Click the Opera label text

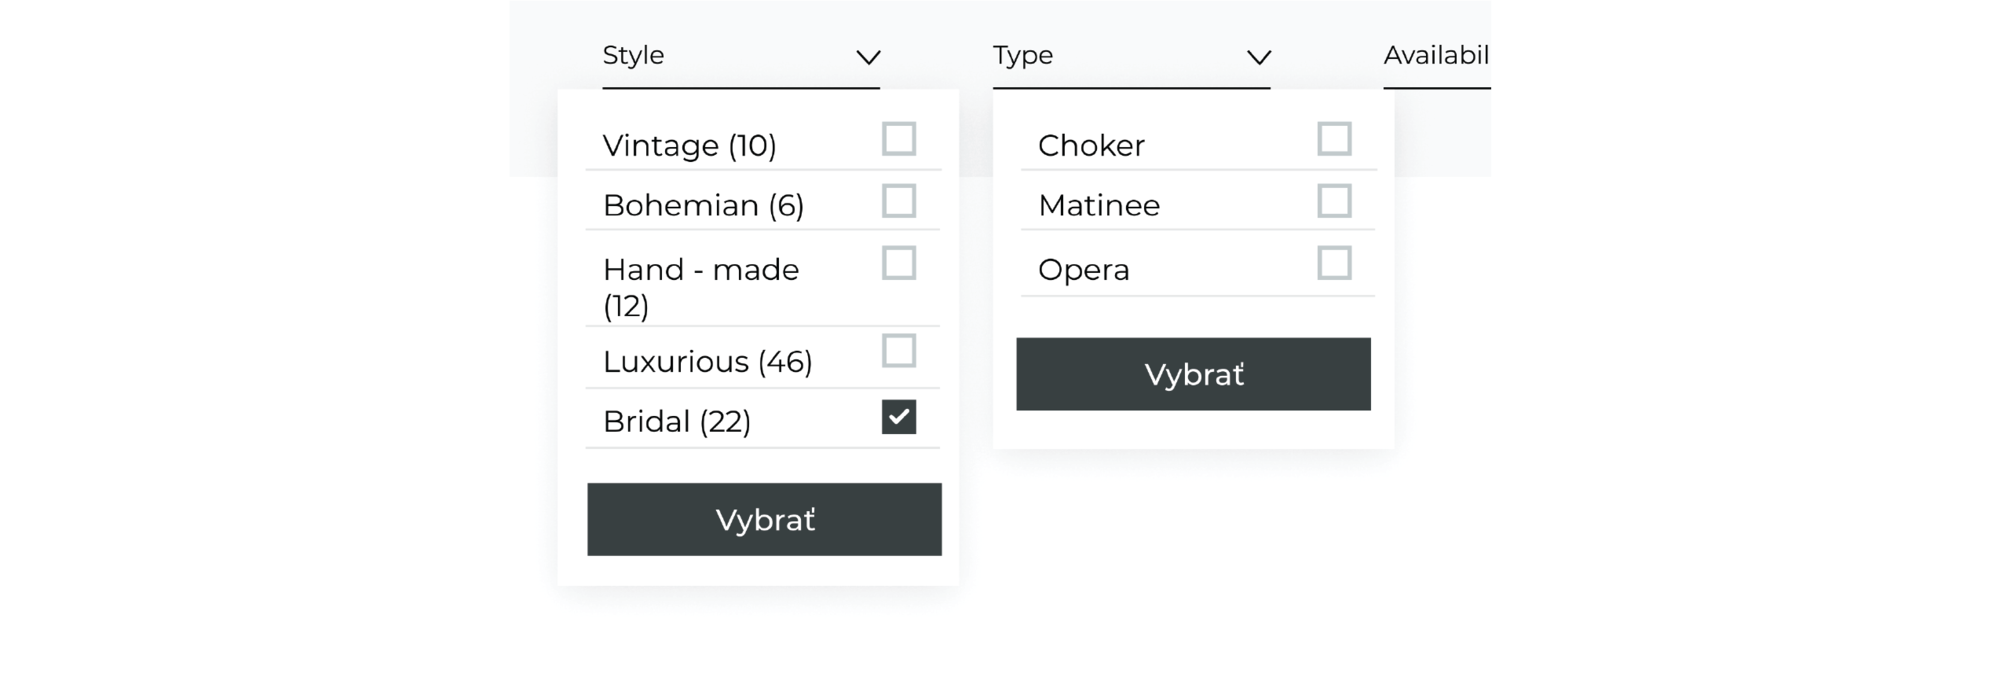click(1084, 268)
